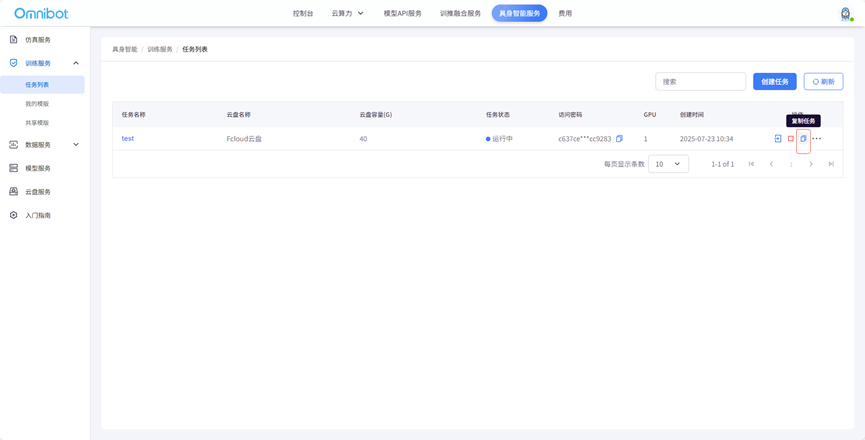
Task: Open the test task link
Action: [x=127, y=138]
